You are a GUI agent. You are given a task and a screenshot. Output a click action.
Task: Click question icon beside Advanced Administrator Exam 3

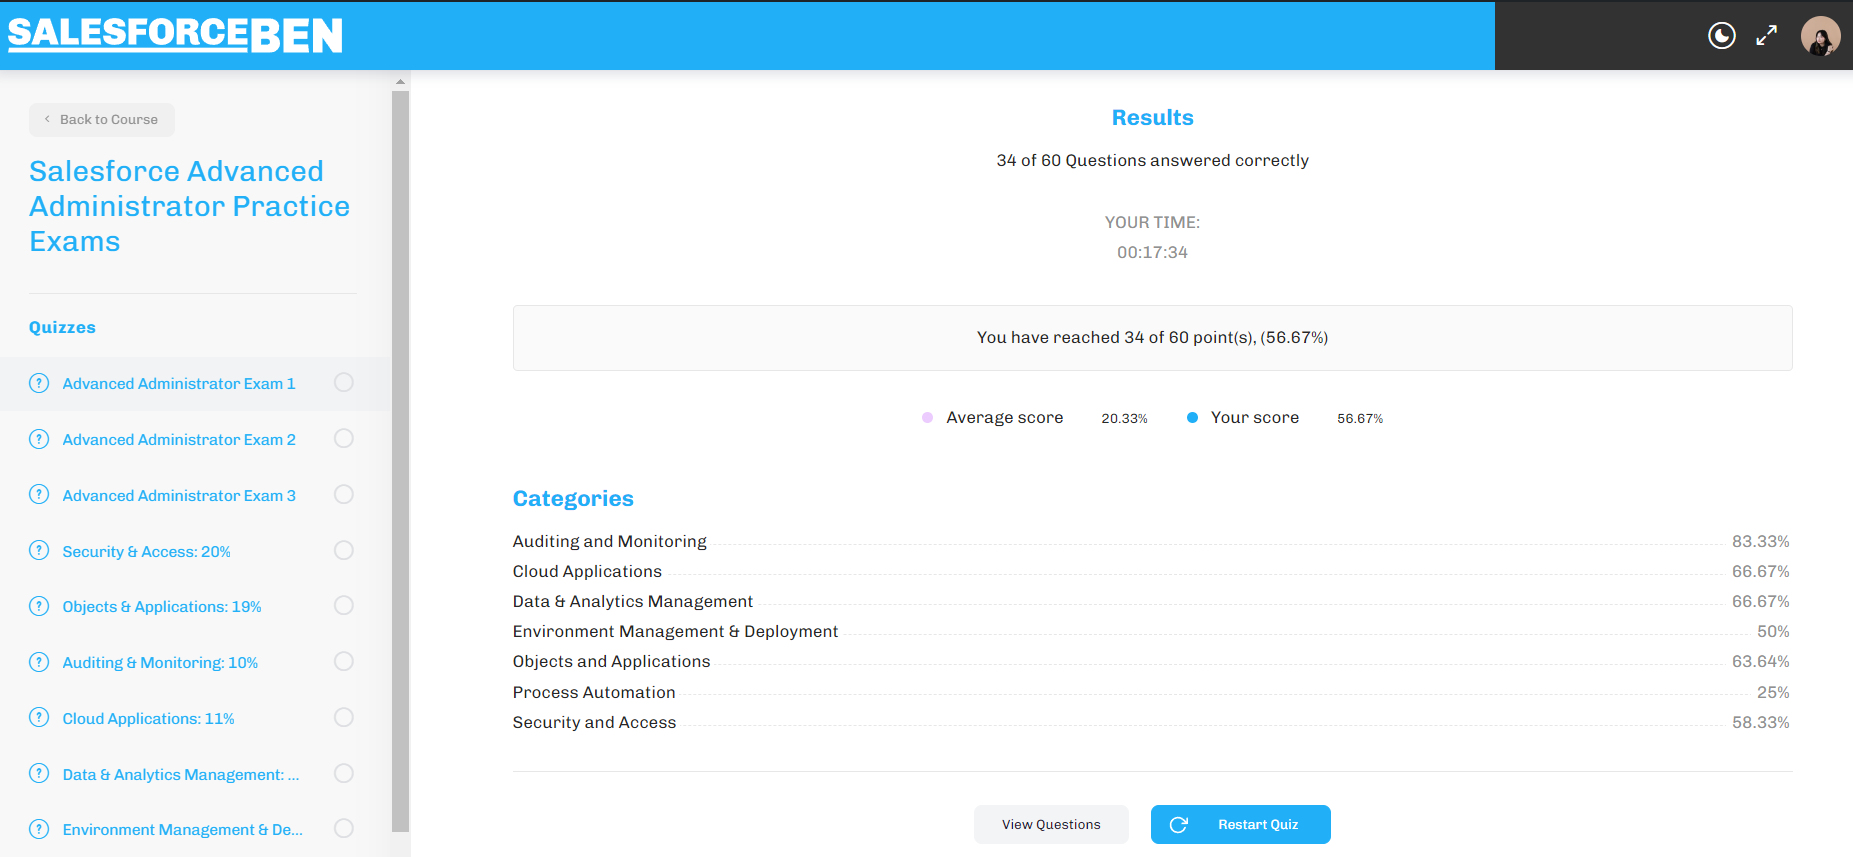click(x=39, y=494)
